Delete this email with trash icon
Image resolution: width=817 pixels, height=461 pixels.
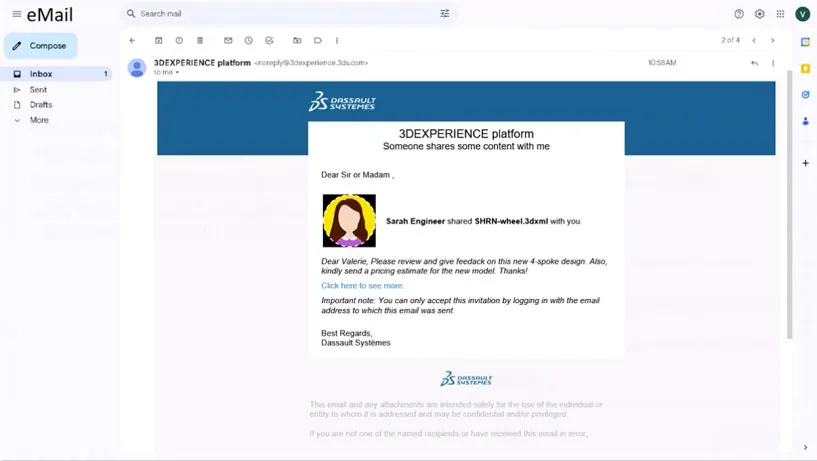[200, 40]
